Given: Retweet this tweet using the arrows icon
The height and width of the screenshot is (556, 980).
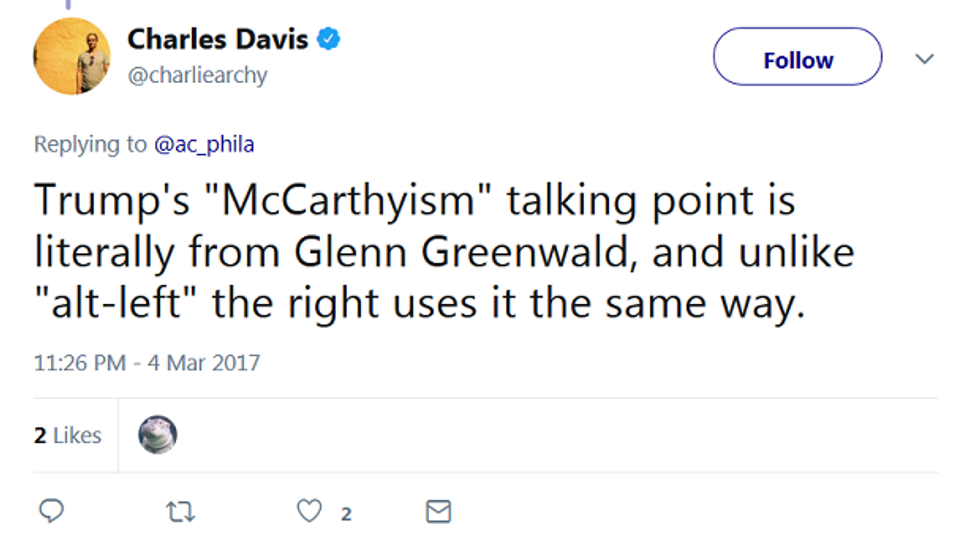Looking at the screenshot, I should pos(180,513).
